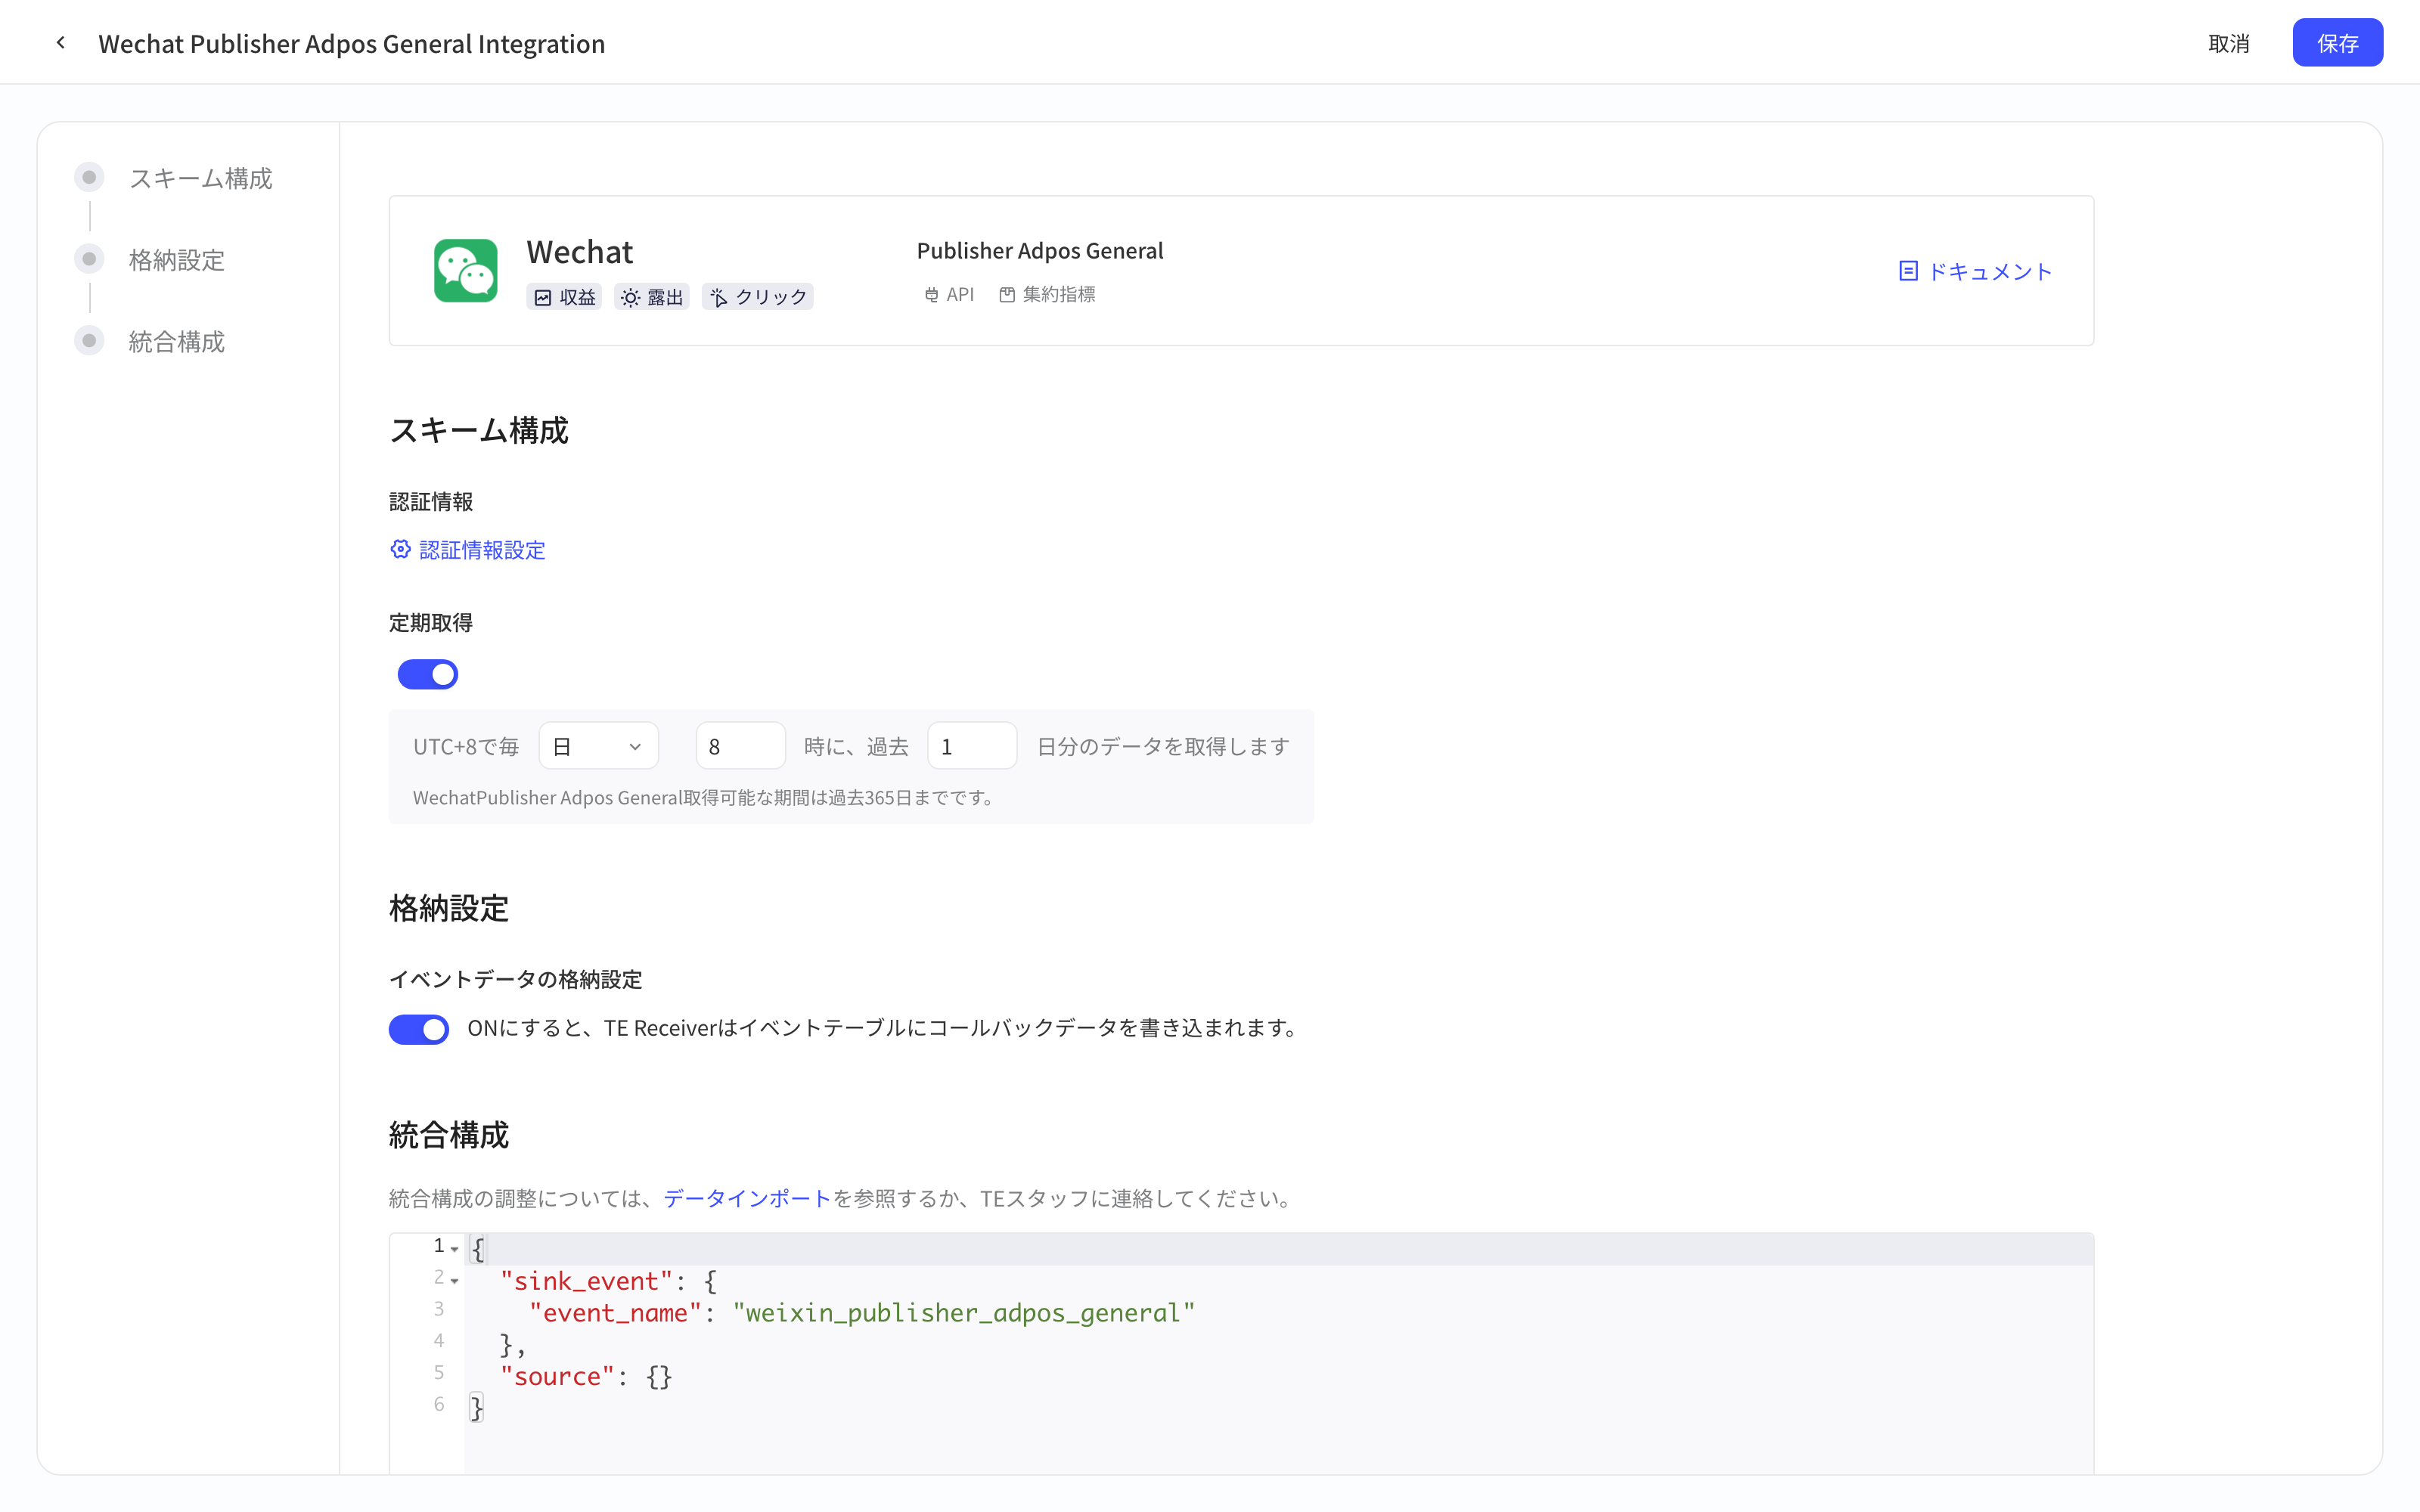Toggle the 定期取得 scheduled fetch switch
The image size is (2420, 1512).
(428, 674)
